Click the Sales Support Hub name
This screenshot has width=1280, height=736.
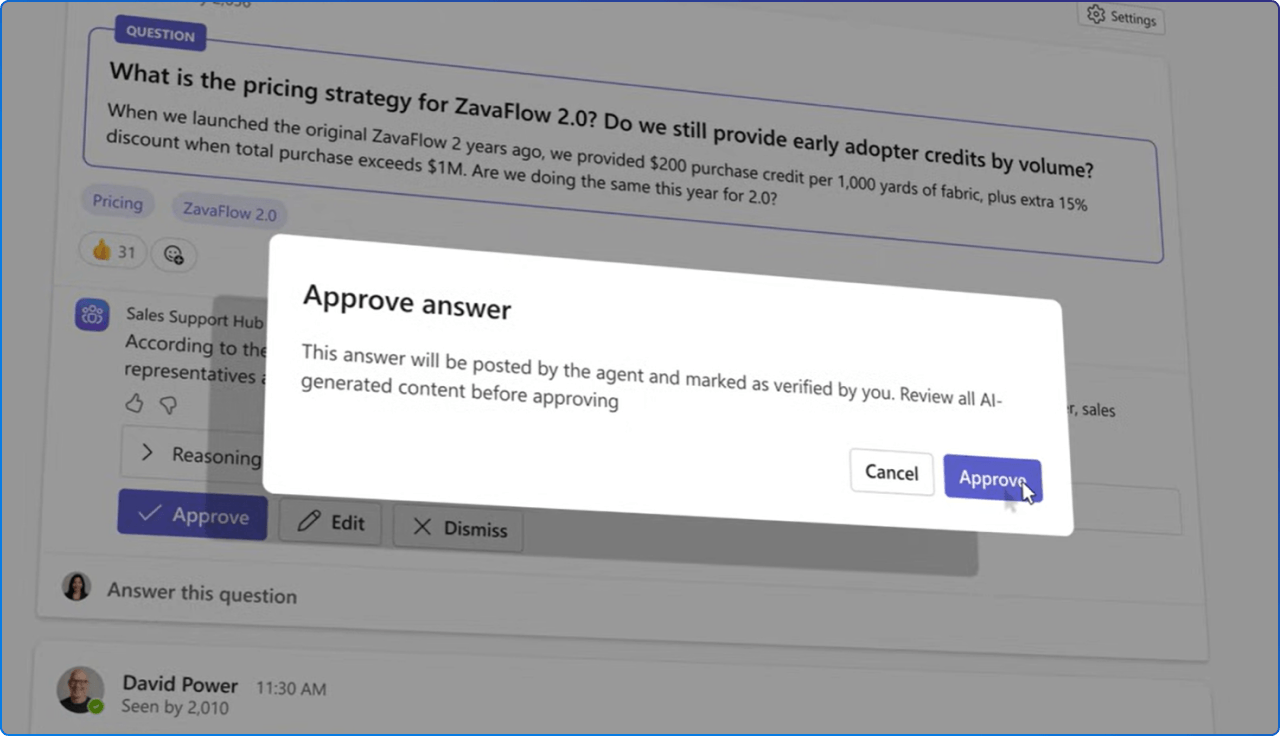(x=195, y=318)
